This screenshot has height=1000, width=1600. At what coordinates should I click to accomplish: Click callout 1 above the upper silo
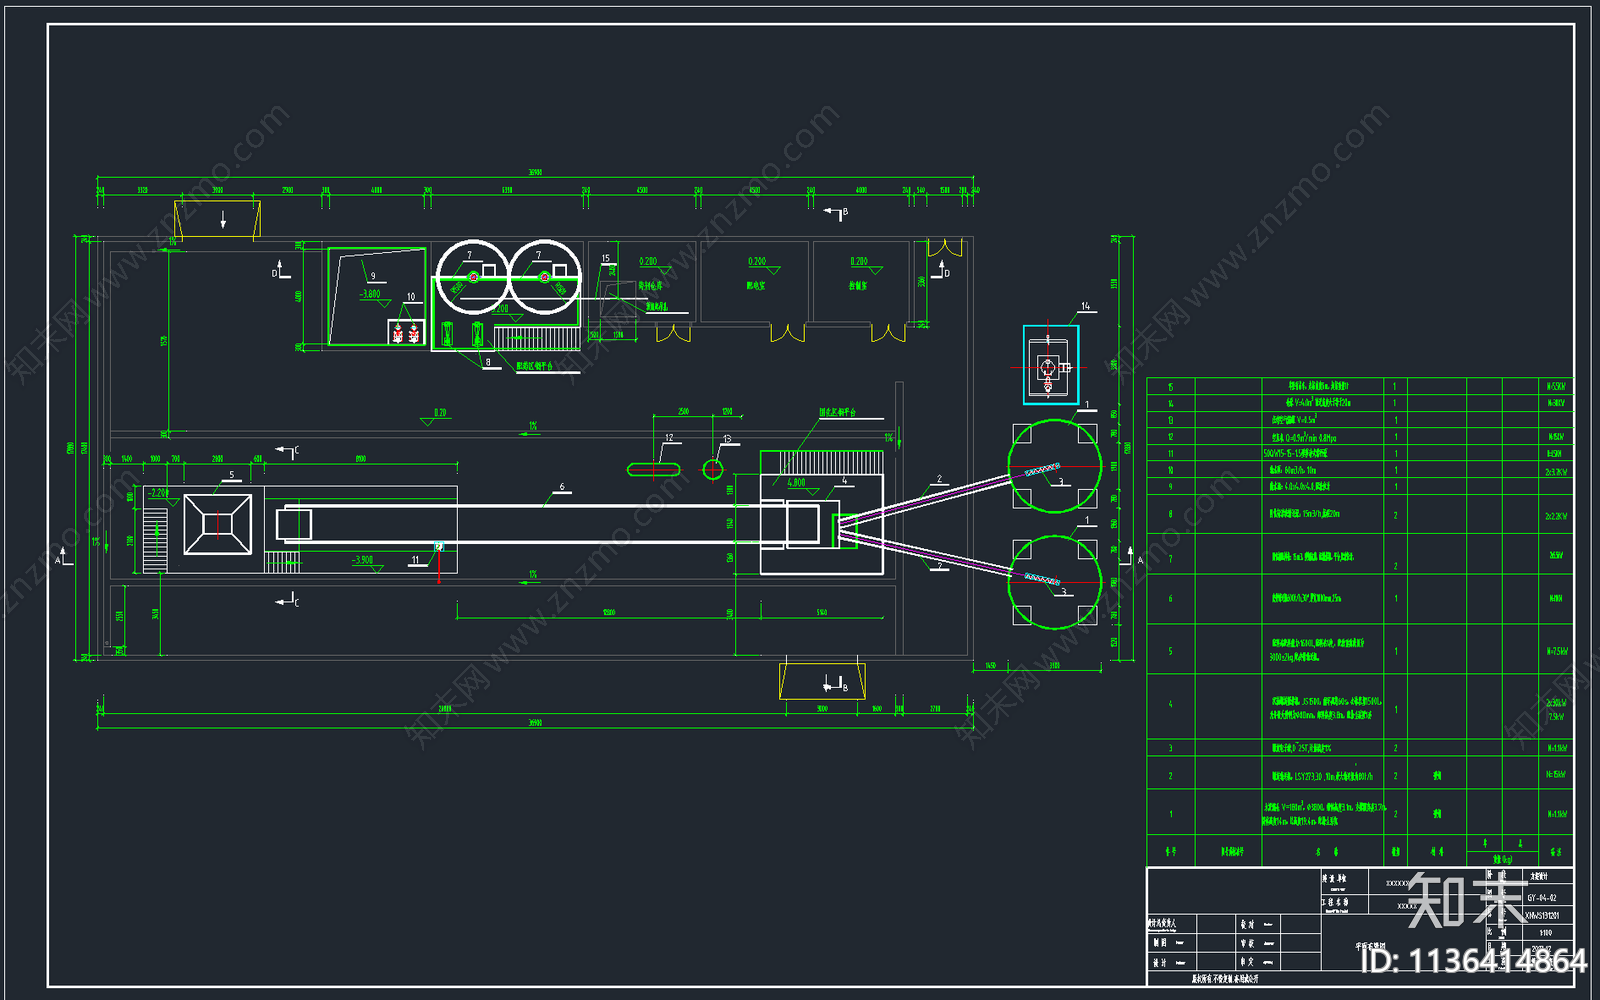point(1087,405)
